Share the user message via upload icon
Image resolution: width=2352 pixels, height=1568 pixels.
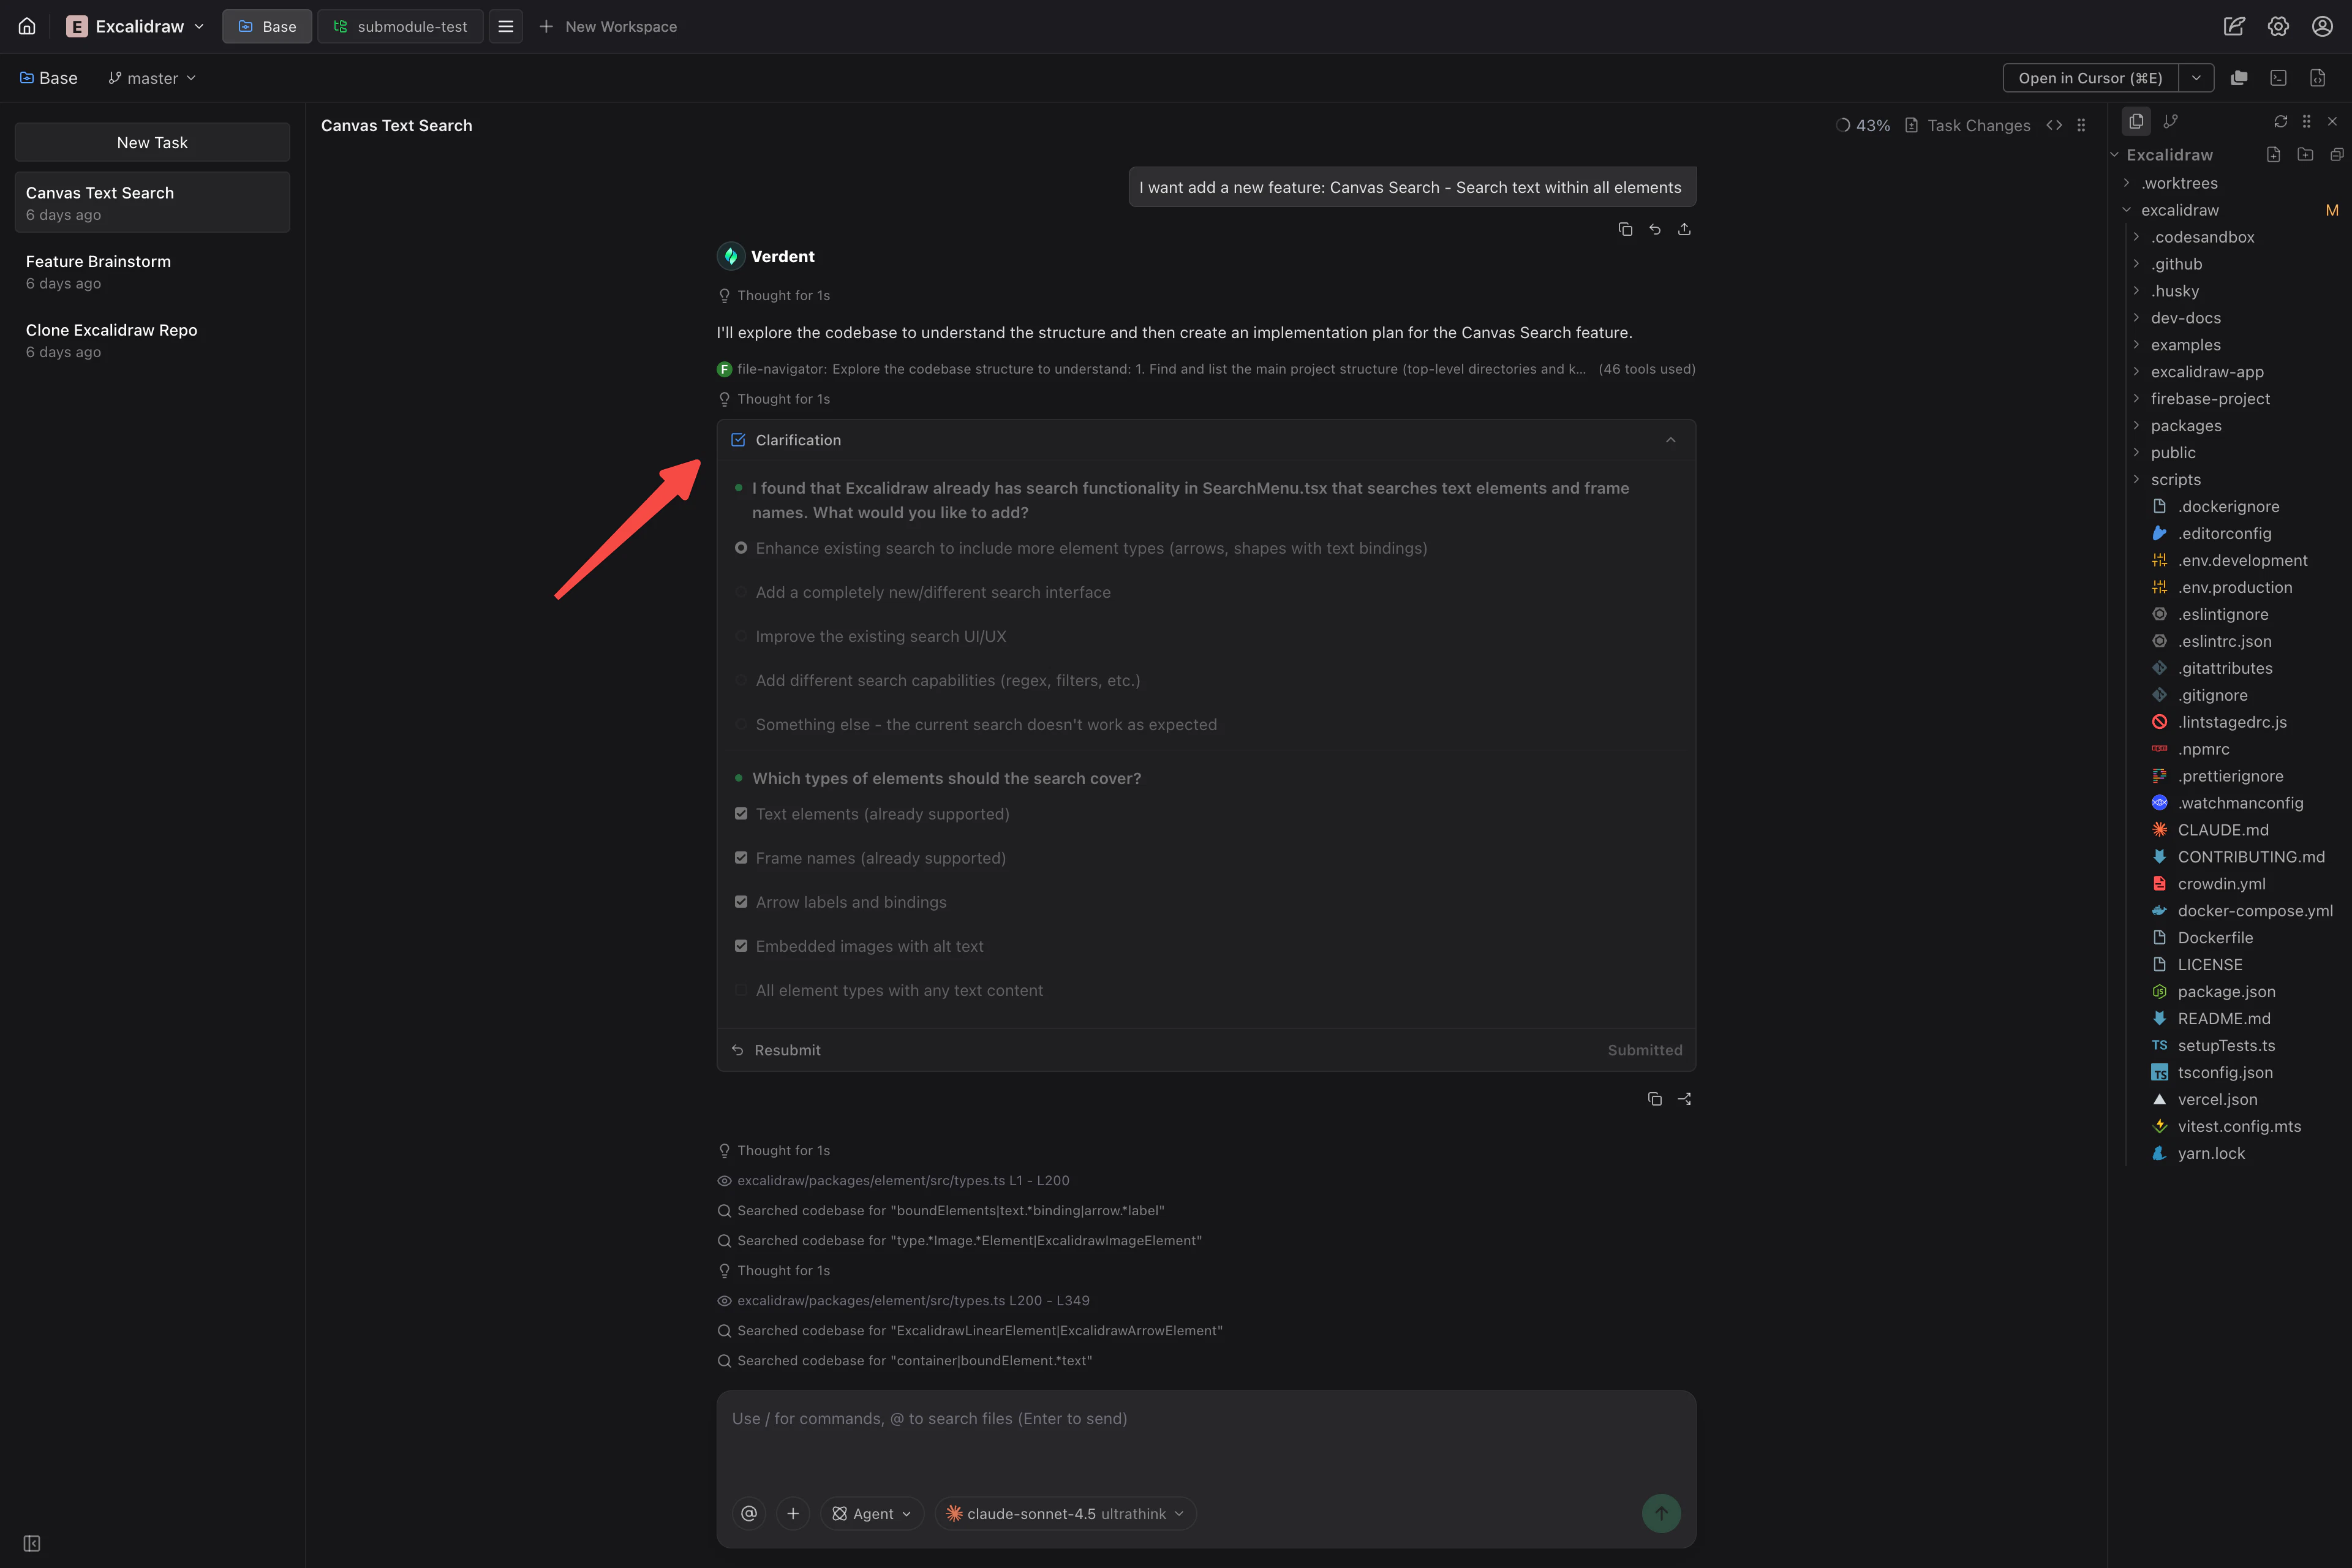click(1684, 229)
